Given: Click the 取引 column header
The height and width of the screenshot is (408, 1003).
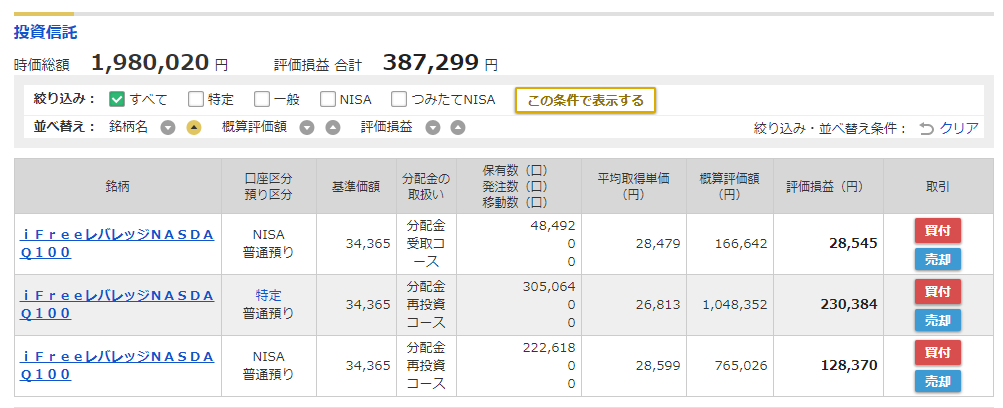Looking at the screenshot, I should coord(938,187).
